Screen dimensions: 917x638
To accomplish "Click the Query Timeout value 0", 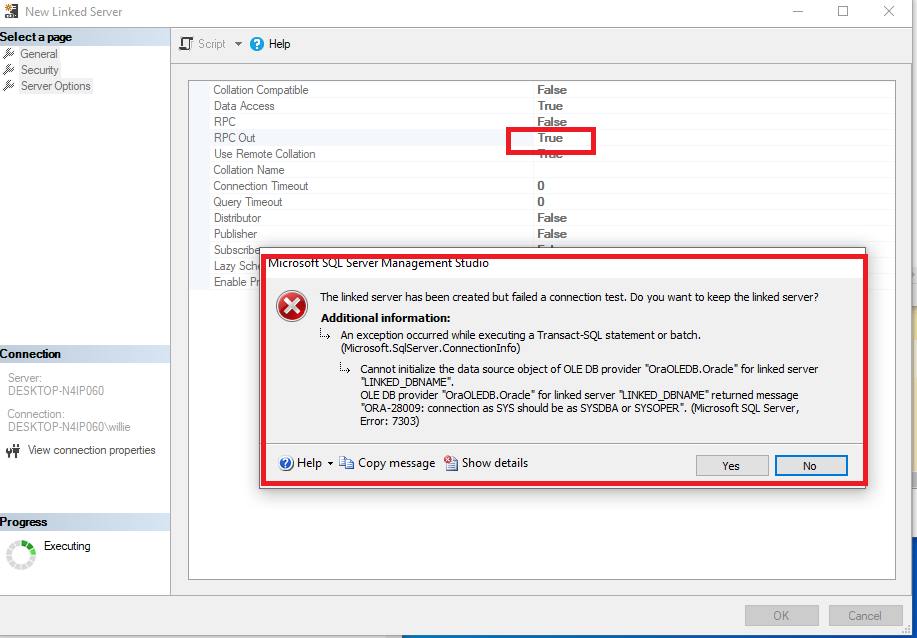I will [x=541, y=202].
